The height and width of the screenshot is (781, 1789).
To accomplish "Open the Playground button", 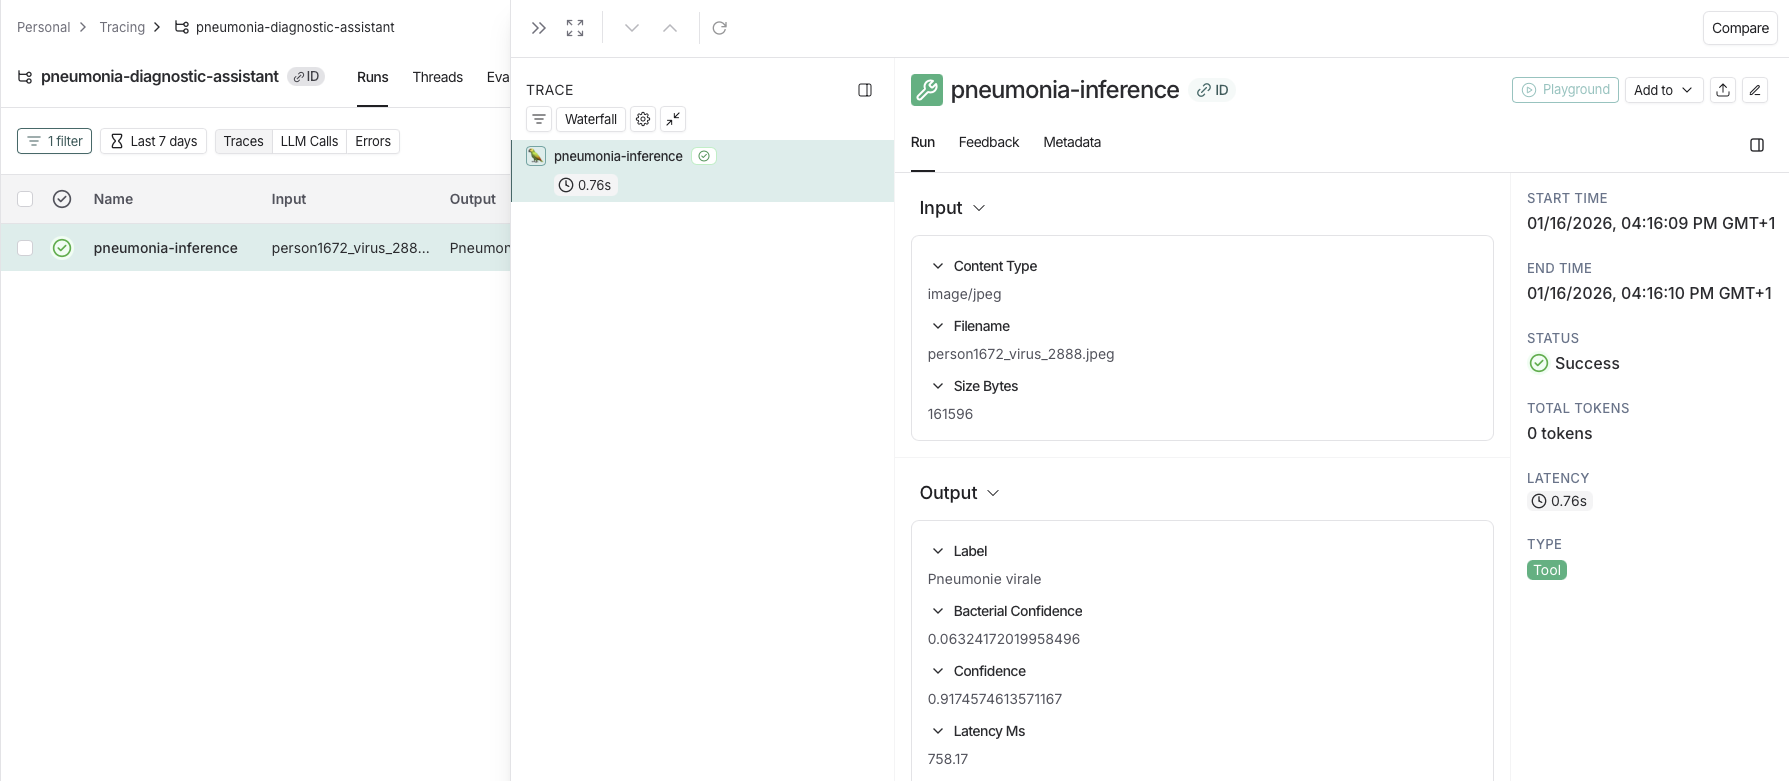I will pos(1565,90).
